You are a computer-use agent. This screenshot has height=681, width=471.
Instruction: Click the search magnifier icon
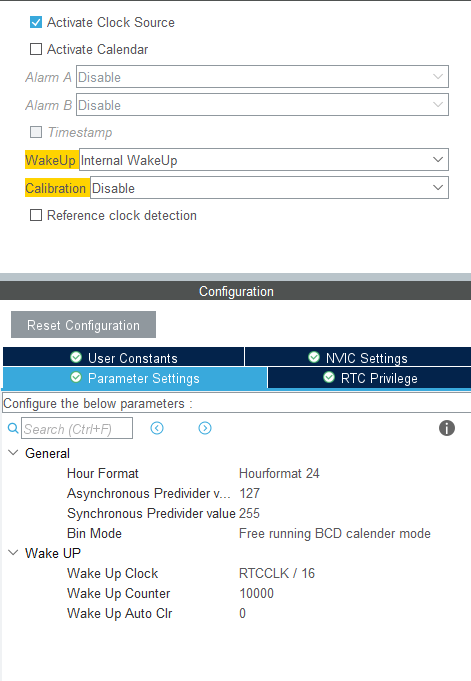(x=13, y=428)
